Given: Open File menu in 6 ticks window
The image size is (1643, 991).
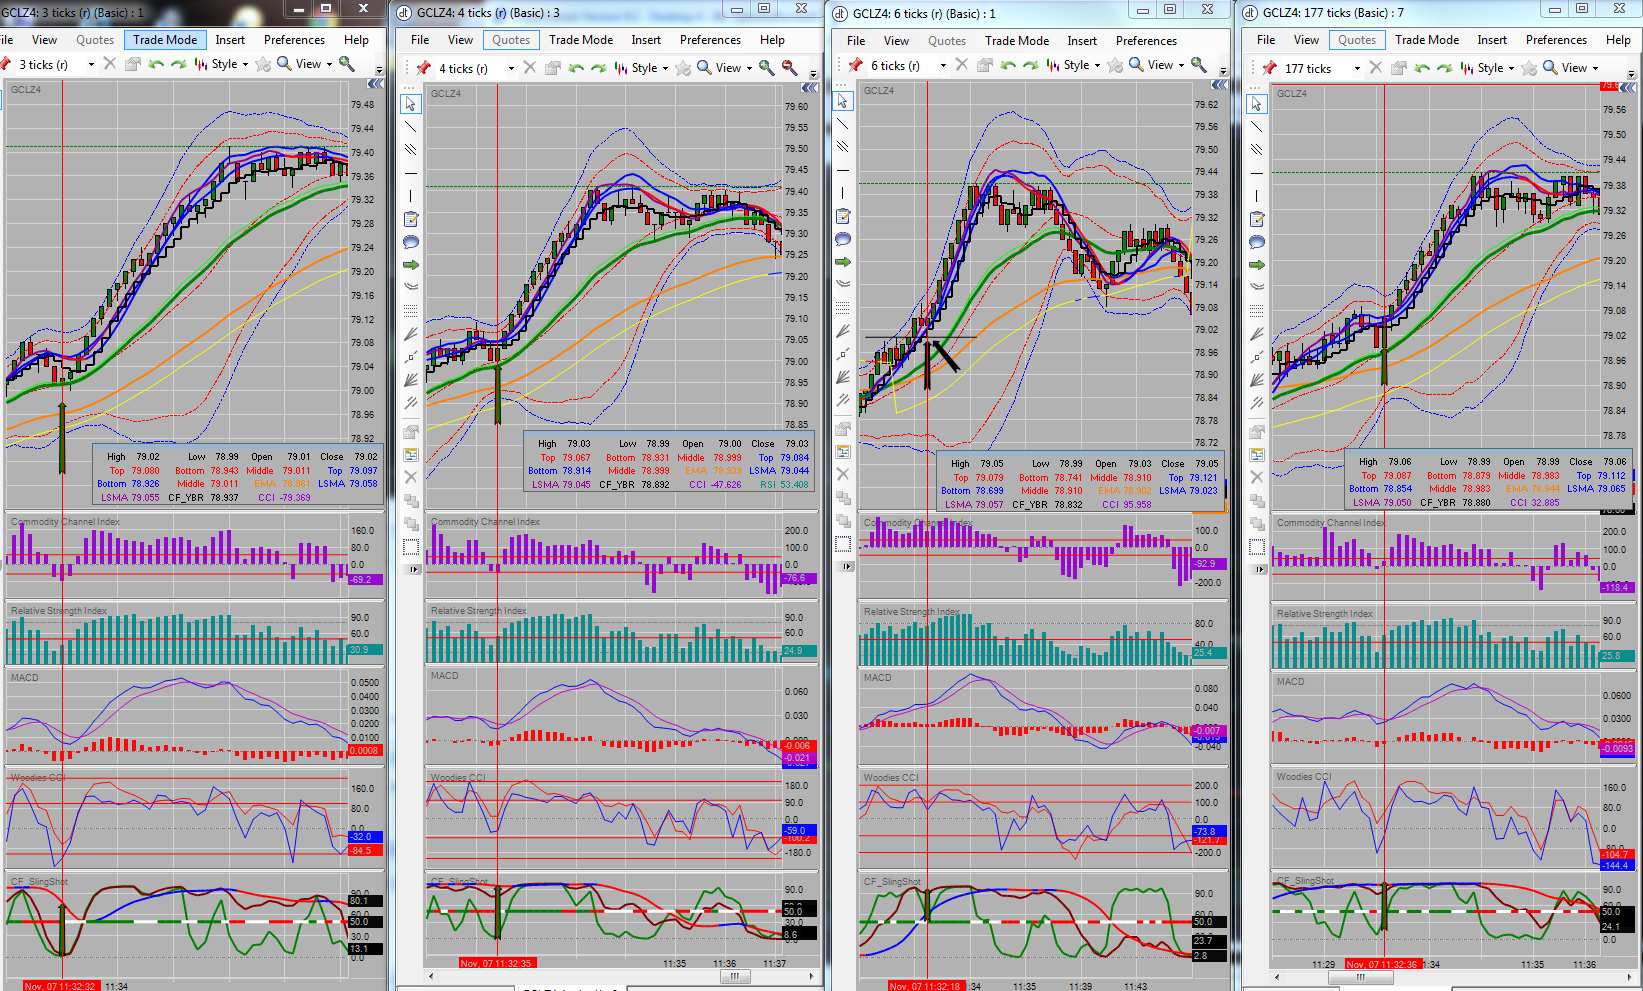Looking at the screenshot, I should 856,41.
